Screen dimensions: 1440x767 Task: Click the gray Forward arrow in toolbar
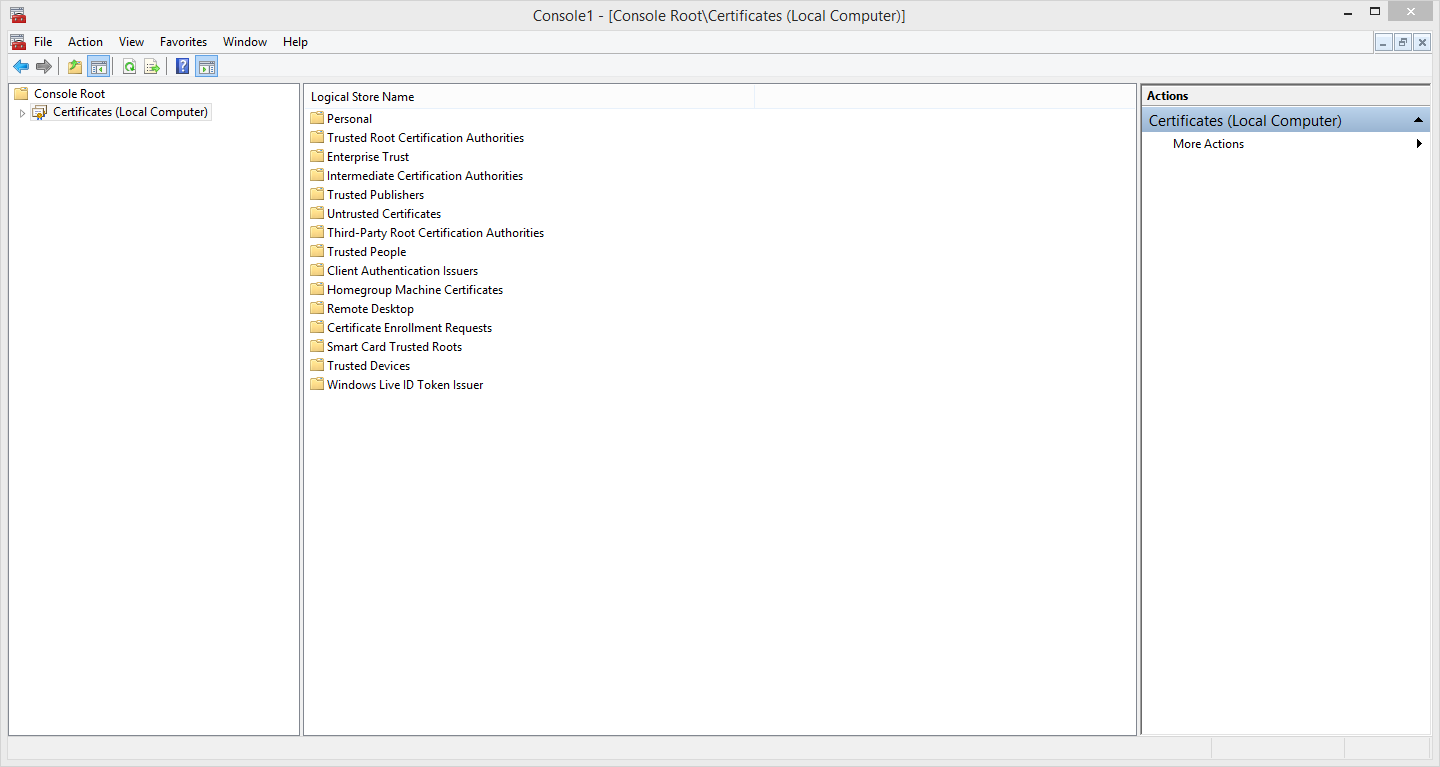click(43, 67)
